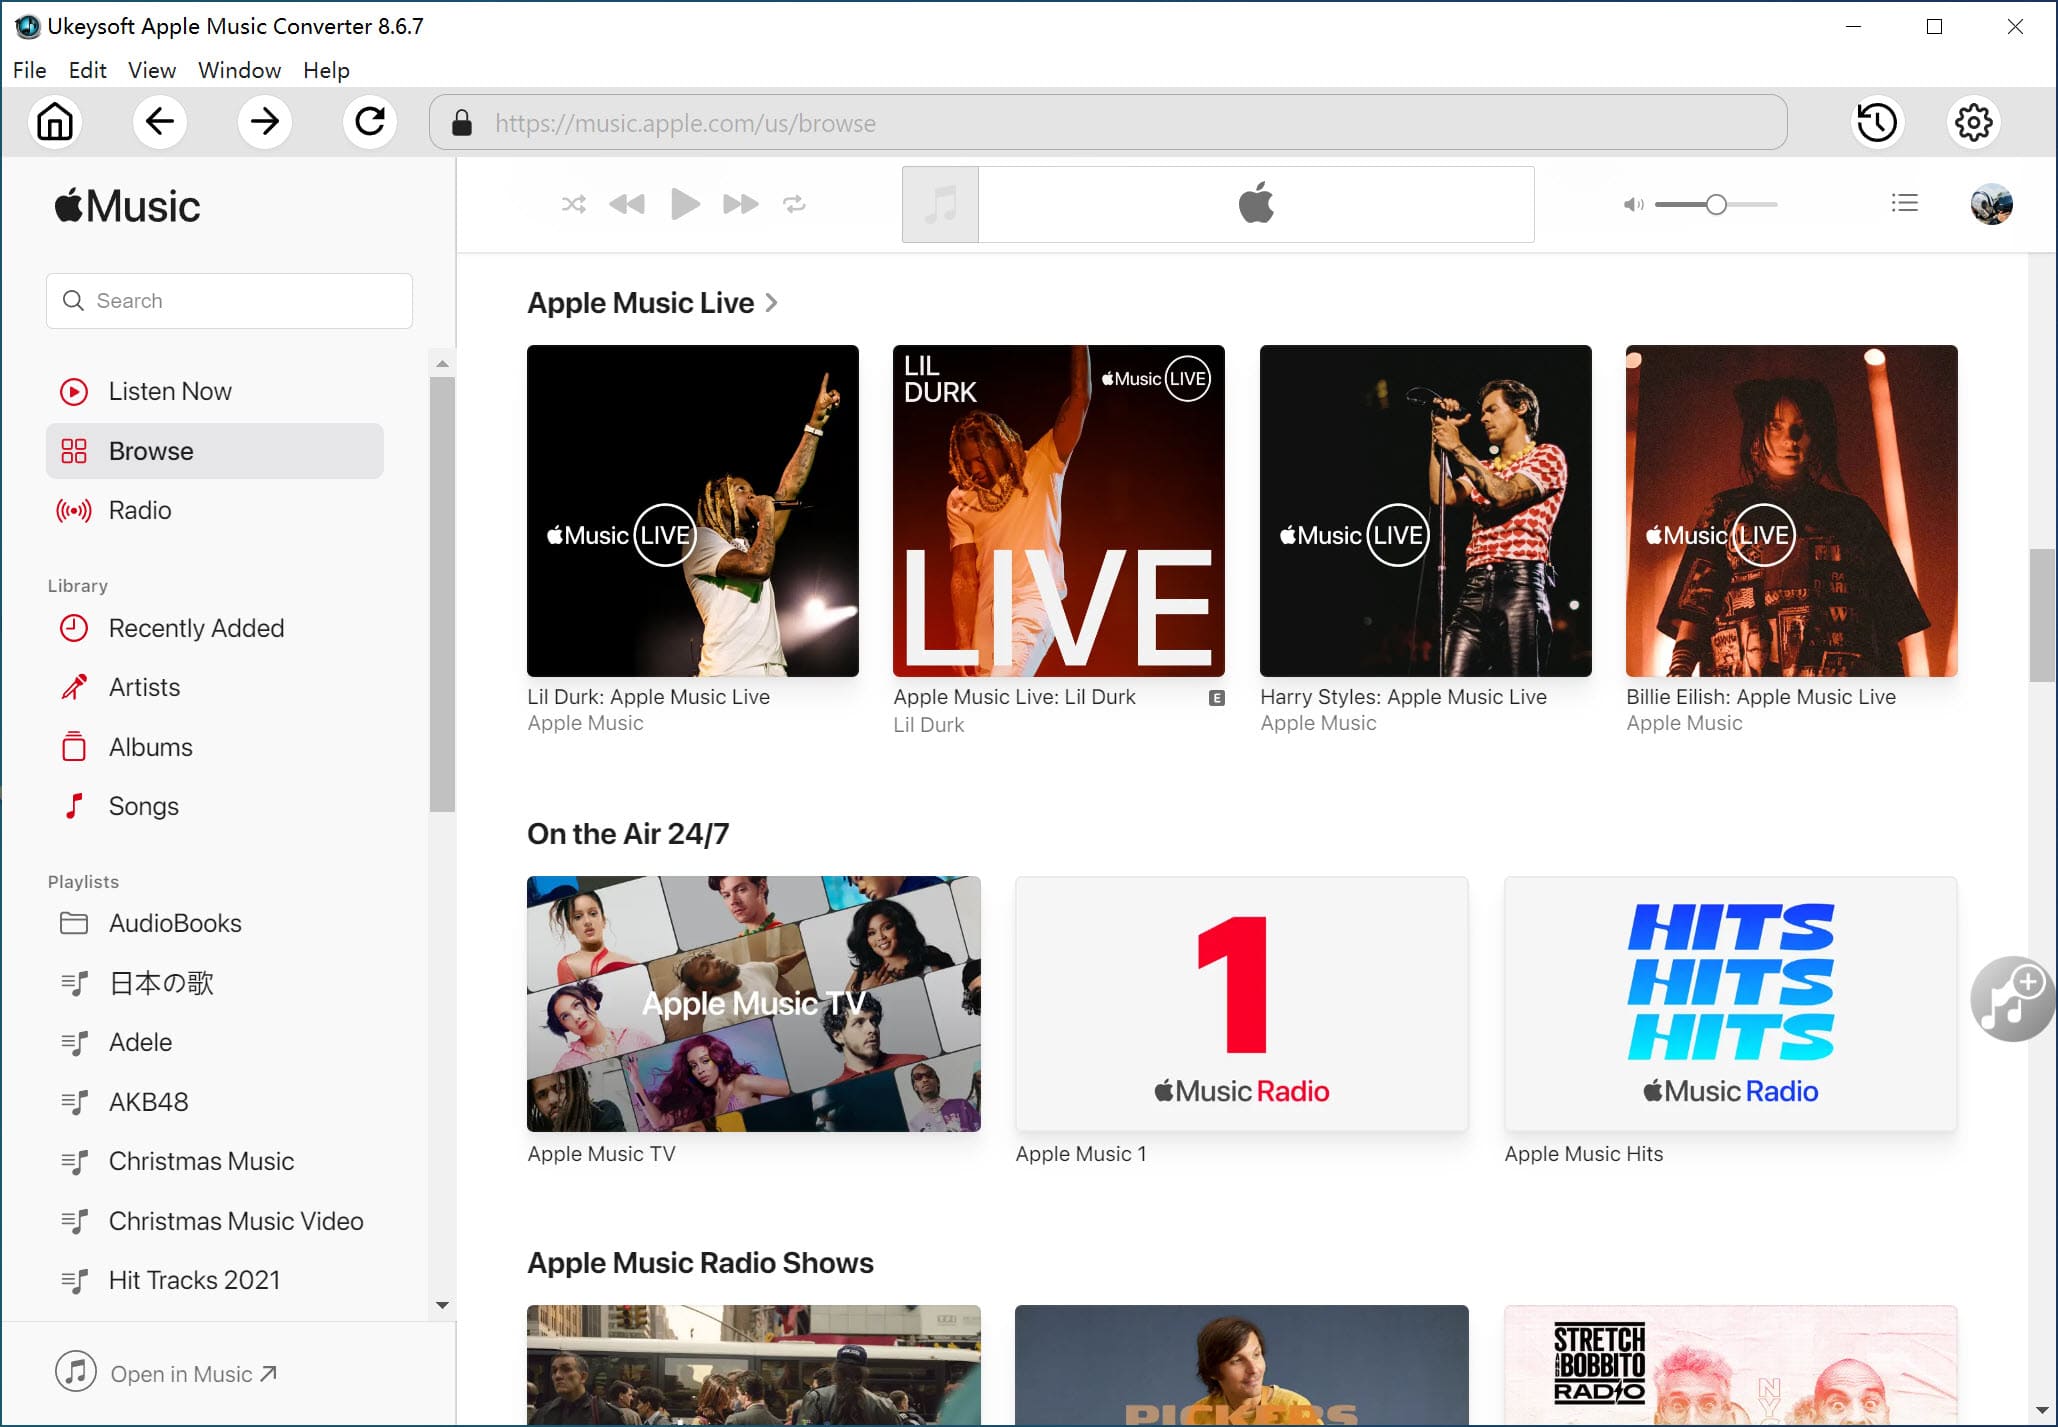Viewport: 2058px width, 1427px height.
Task: Click the settings gear icon
Action: 1972,122
